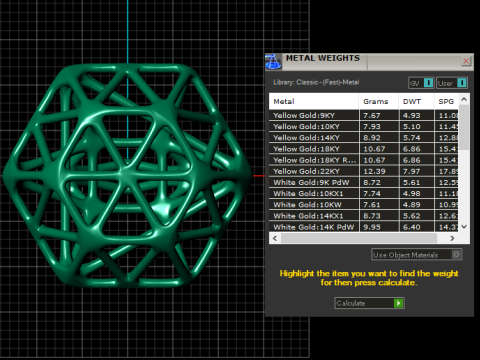
Task: Click the vertical scrollbar thumb
Action: 464,127
